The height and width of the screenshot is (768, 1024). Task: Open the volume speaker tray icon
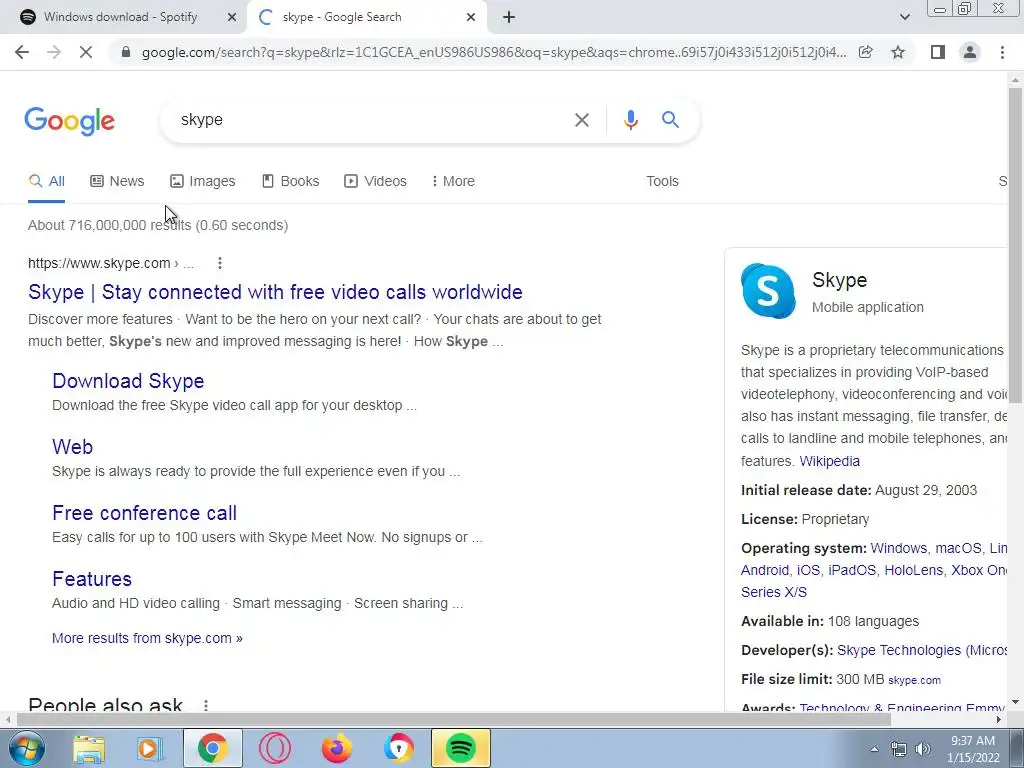[x=923, y=749]
